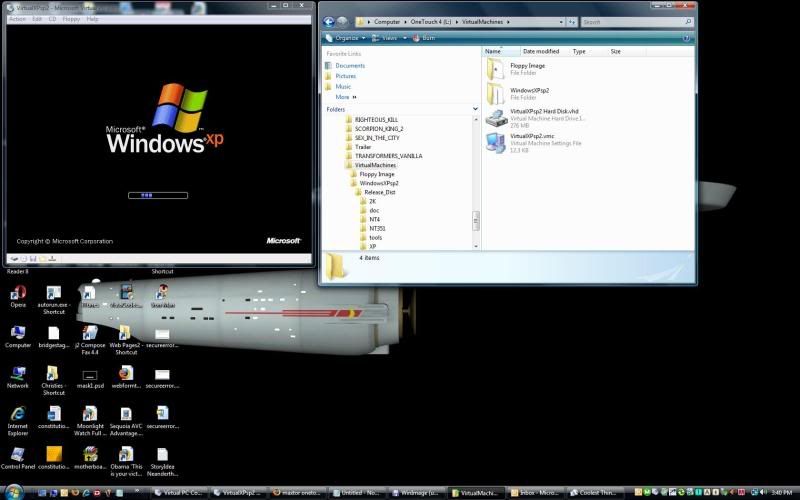Expand More favorite links
This screenshot has height=500, width=800.
coord(346,97)
